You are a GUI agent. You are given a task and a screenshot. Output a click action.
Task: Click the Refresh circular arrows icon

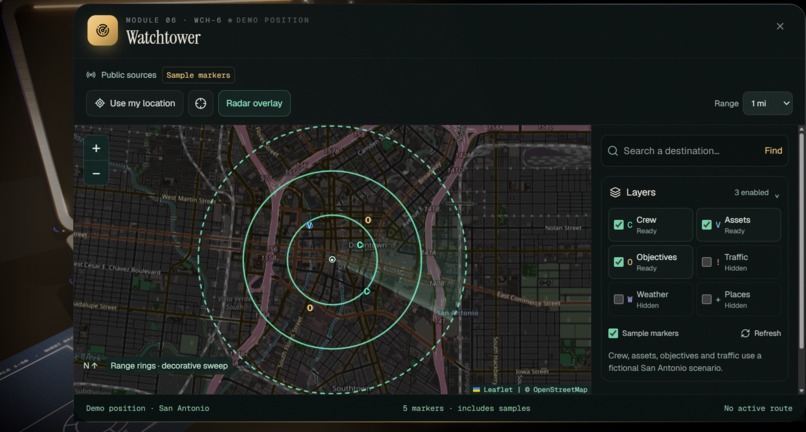(x=745, y=333)
